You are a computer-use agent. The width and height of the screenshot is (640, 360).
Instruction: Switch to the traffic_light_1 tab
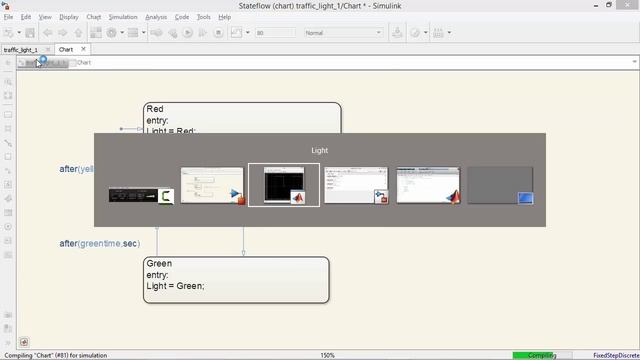[x=21, y=50]
